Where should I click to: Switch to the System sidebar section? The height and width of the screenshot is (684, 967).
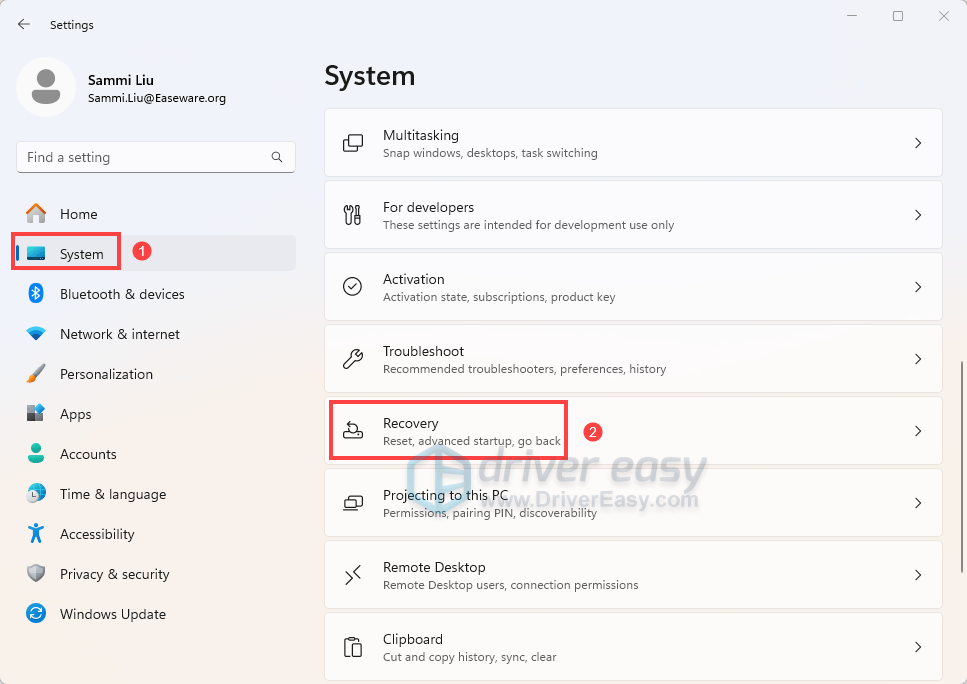tap(65, 253)
